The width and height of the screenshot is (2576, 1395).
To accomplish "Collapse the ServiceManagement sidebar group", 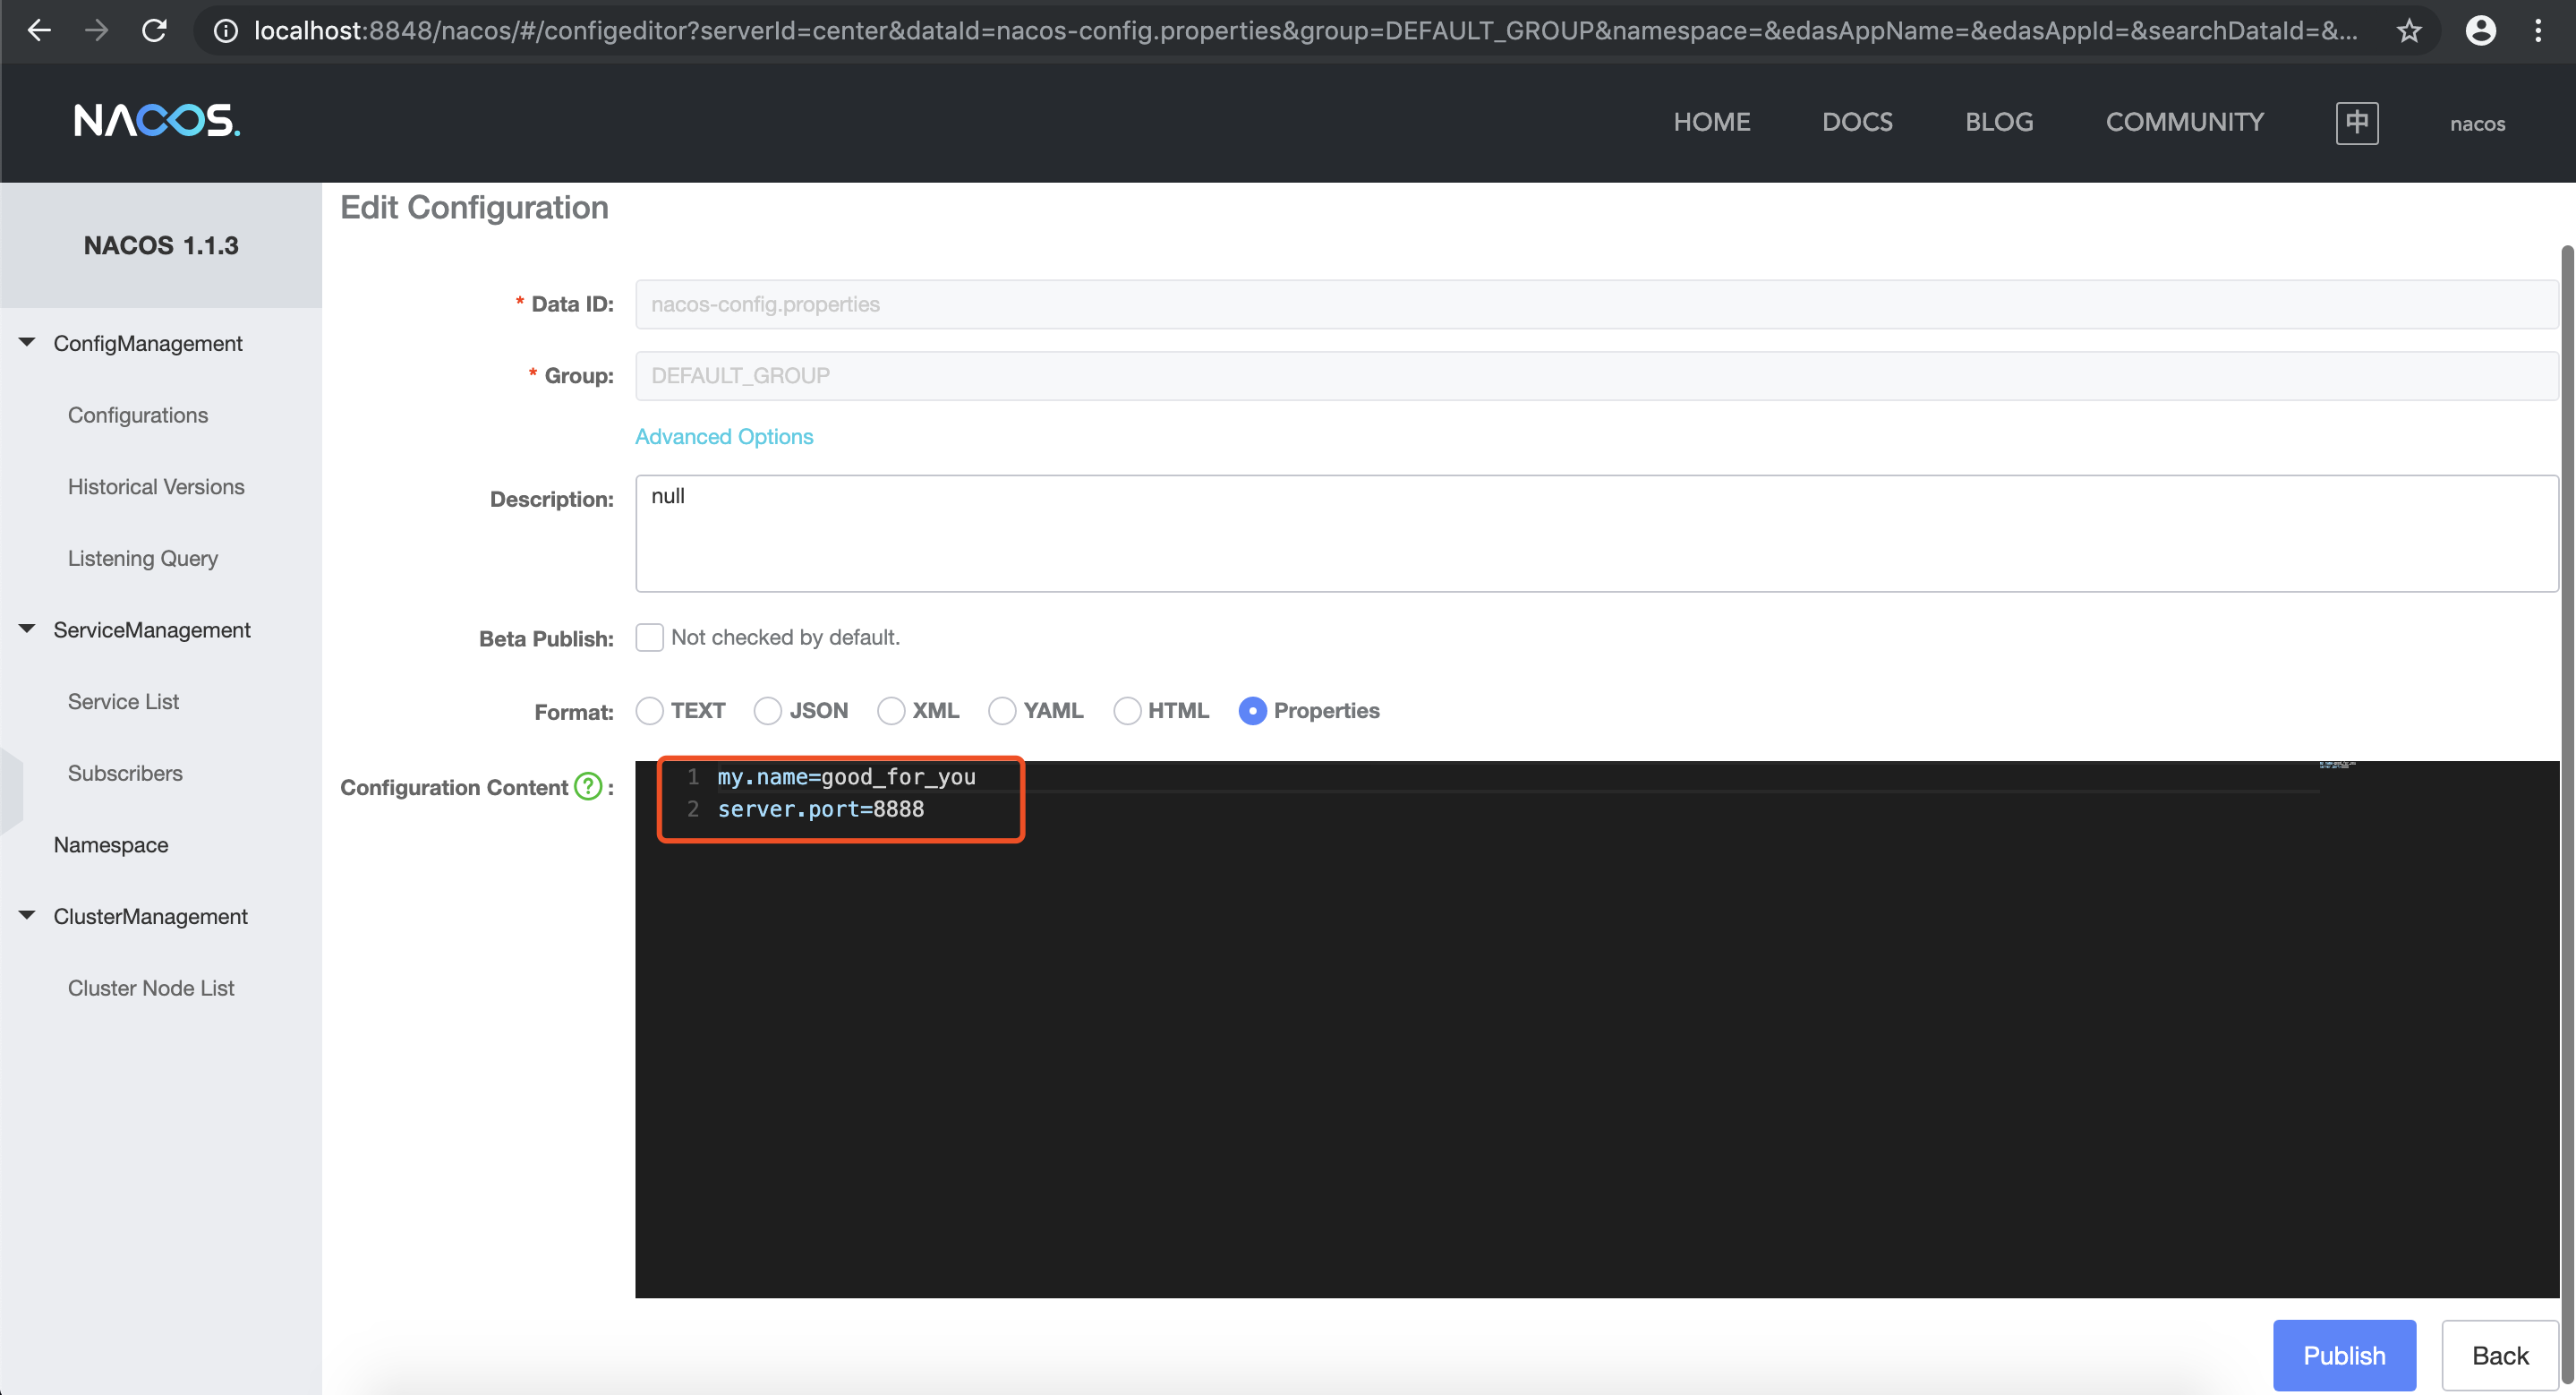I will point(27,630).
